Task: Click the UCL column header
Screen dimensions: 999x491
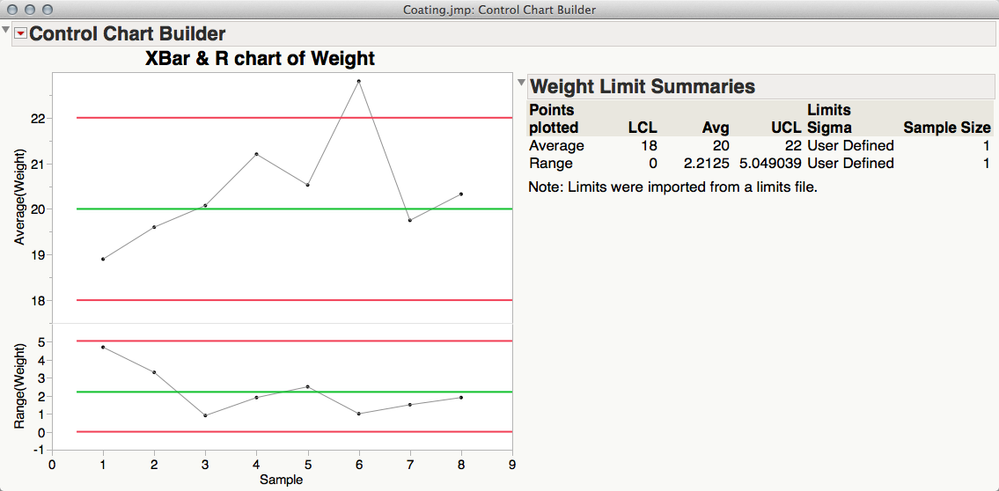Action: (786, 128)
